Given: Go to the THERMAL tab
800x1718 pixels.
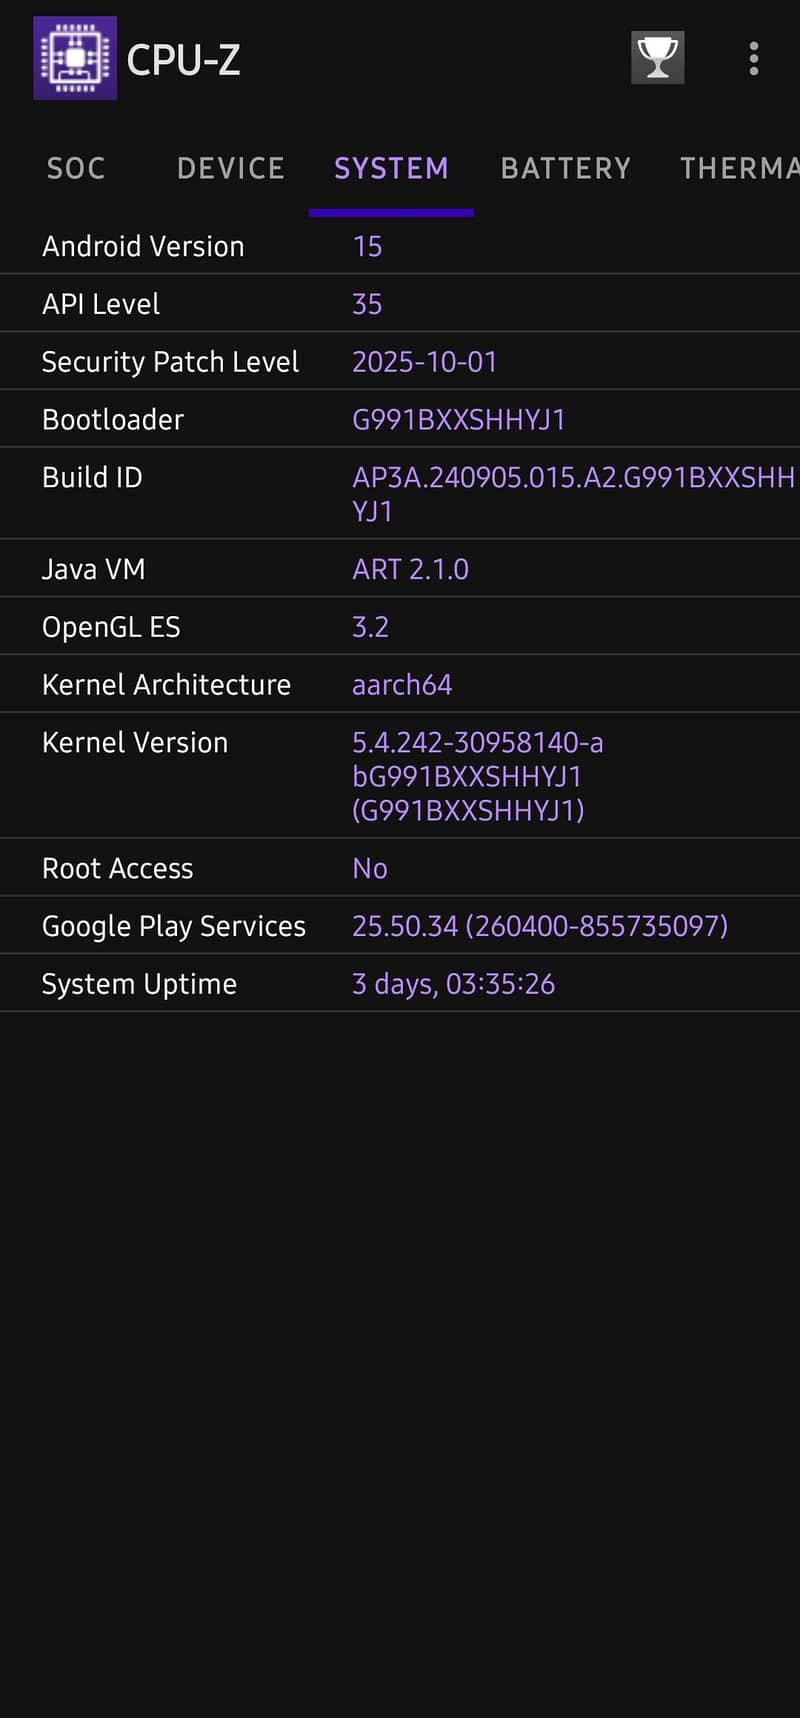Looking at the screenshot, I should point(738,168).
